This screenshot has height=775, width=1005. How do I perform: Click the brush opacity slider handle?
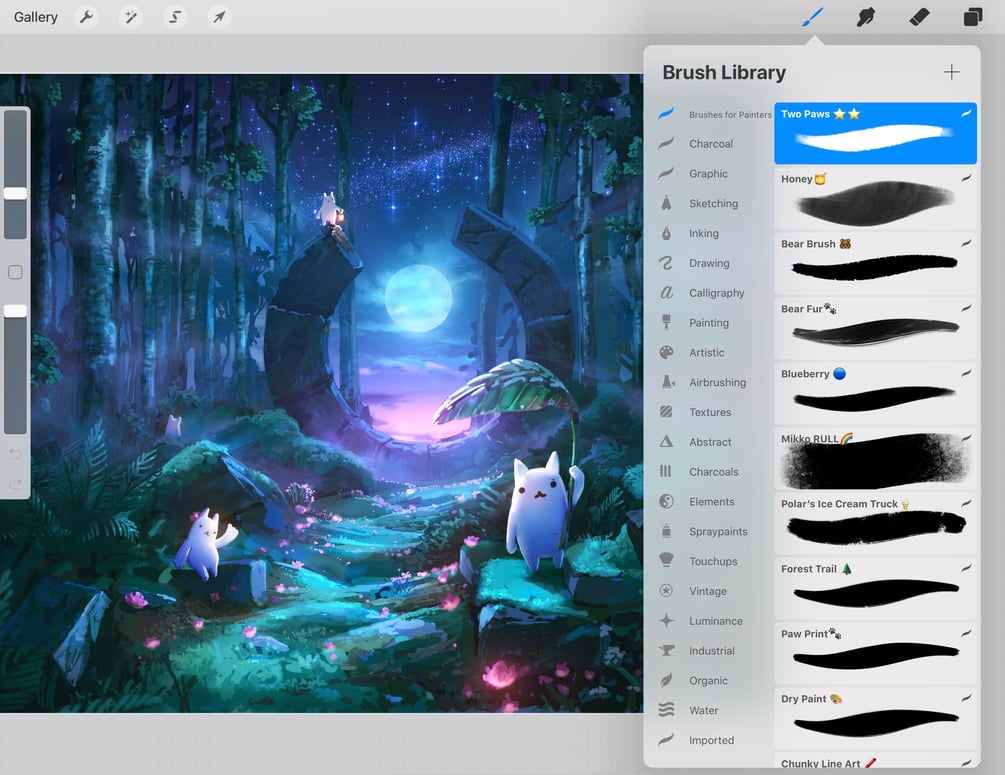pos(15,311)
